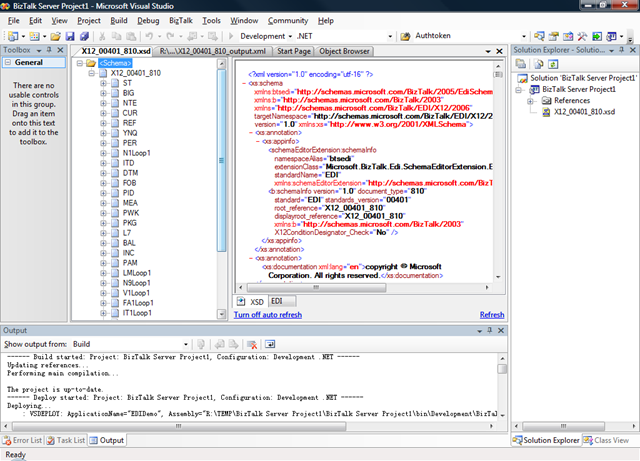Open the Error List tab

[23, 440]
